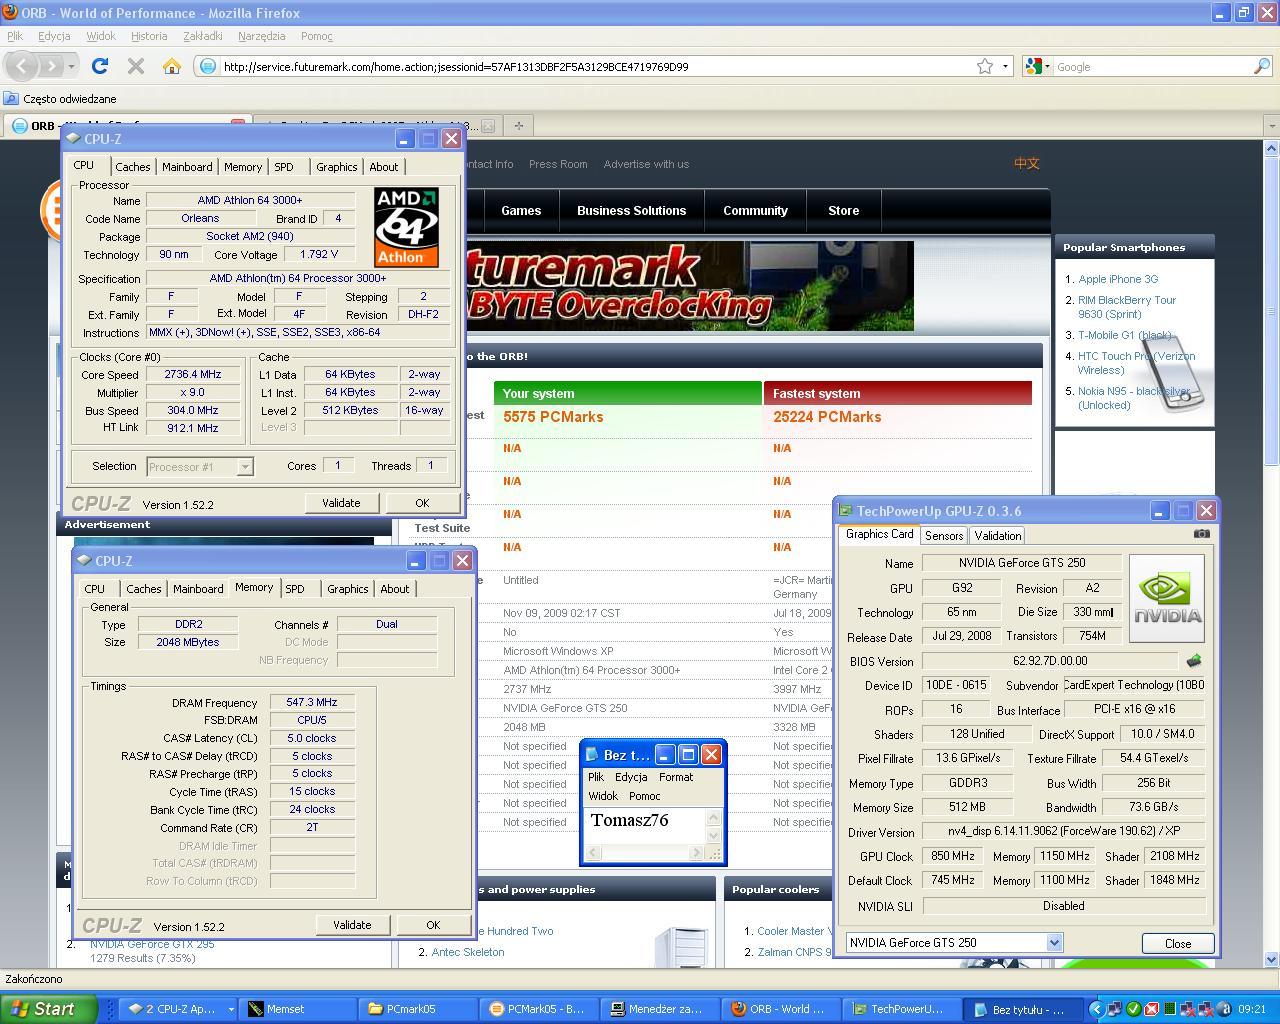1280x1024 pixels.
Task: Reload the page with the refresh icon
Action: click(100, 66)
